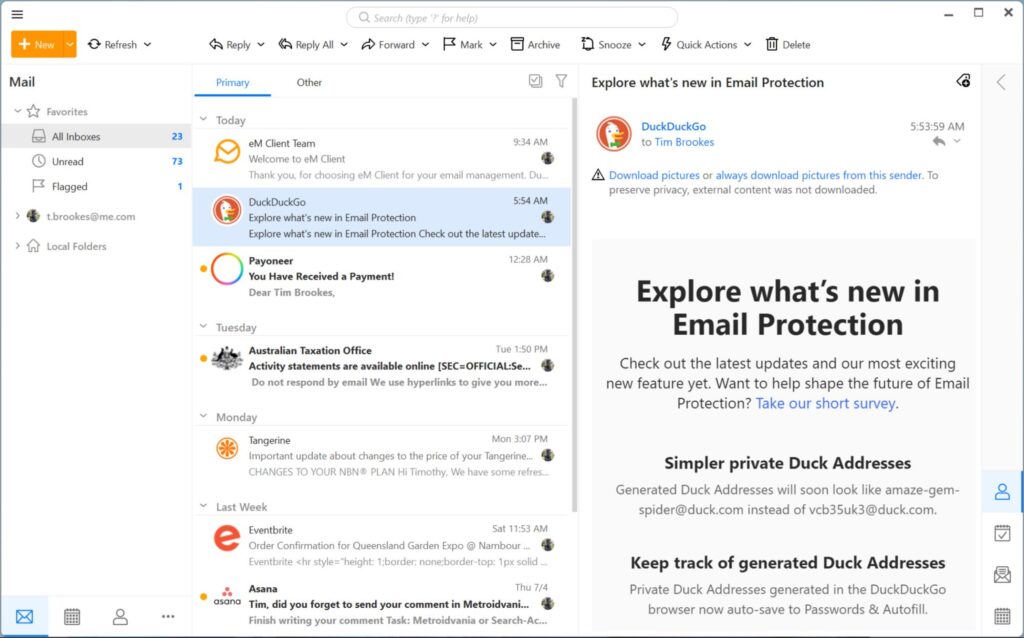Click the Snooze toolbar button
This screenshot has height=638, width=1024.
click(606, 44)
